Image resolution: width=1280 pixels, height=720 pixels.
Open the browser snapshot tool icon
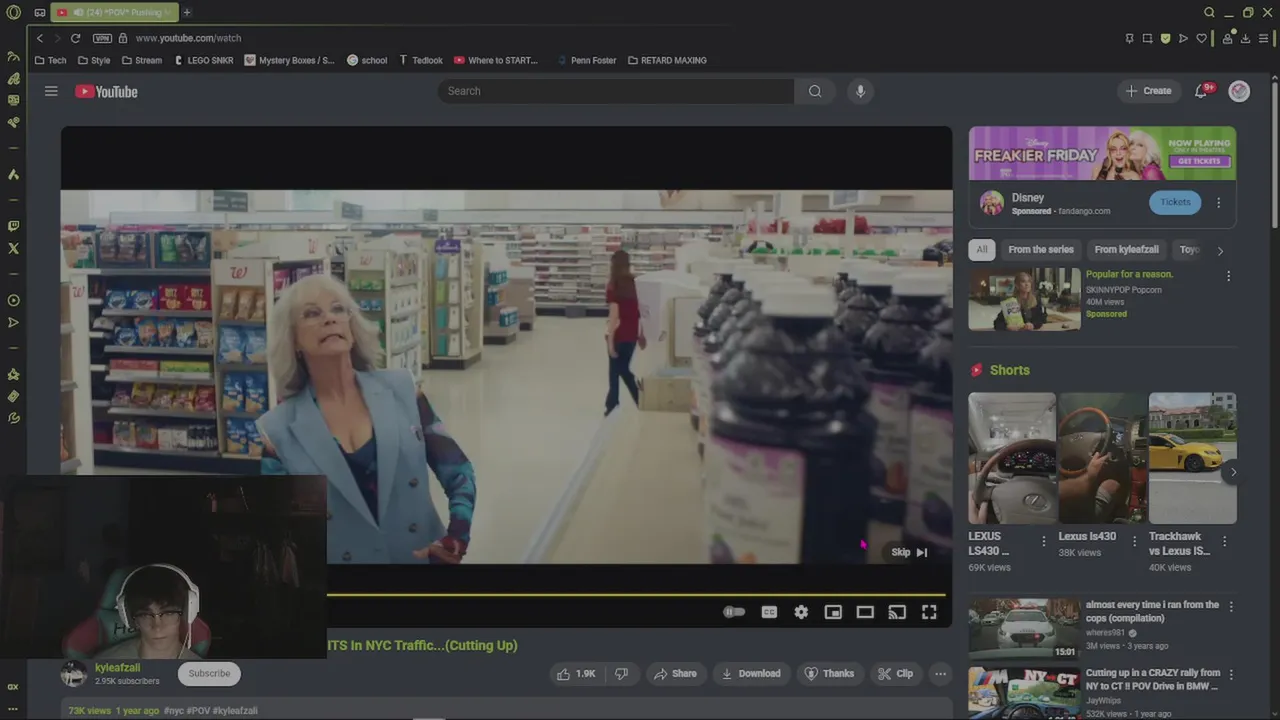1147,38
